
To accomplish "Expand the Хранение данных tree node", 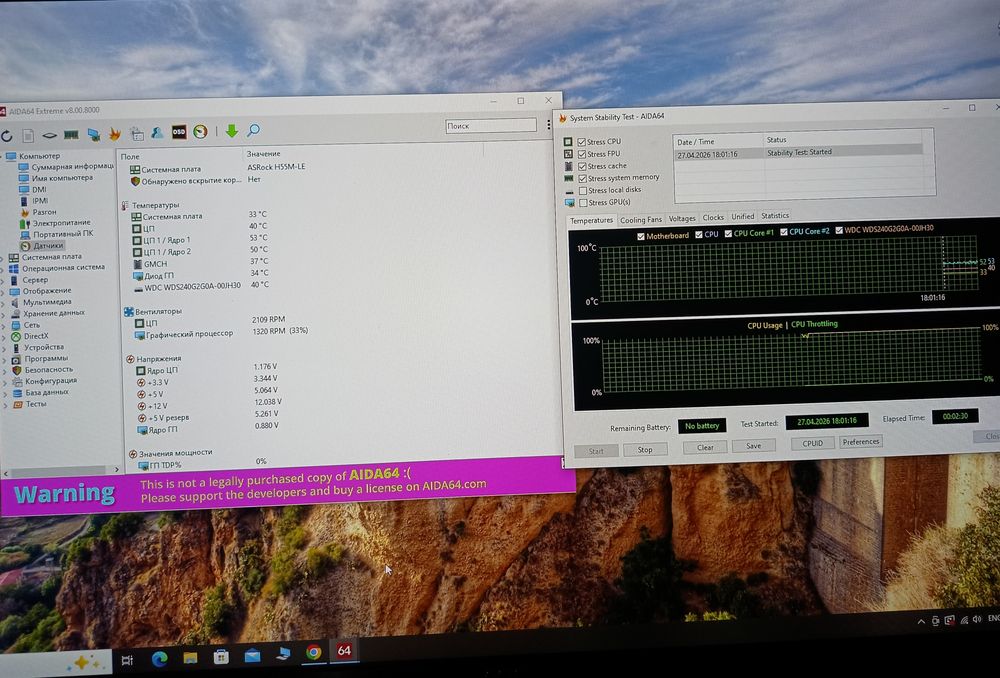I will click(x=2, y=314).
